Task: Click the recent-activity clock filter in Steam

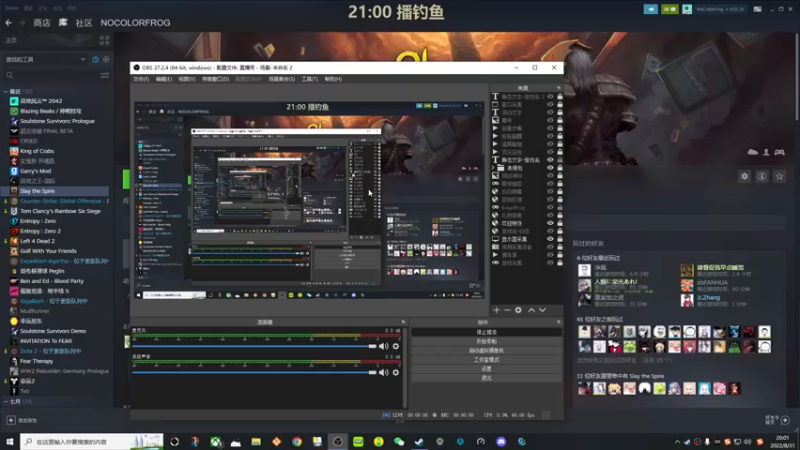Action: coord(95,60)
